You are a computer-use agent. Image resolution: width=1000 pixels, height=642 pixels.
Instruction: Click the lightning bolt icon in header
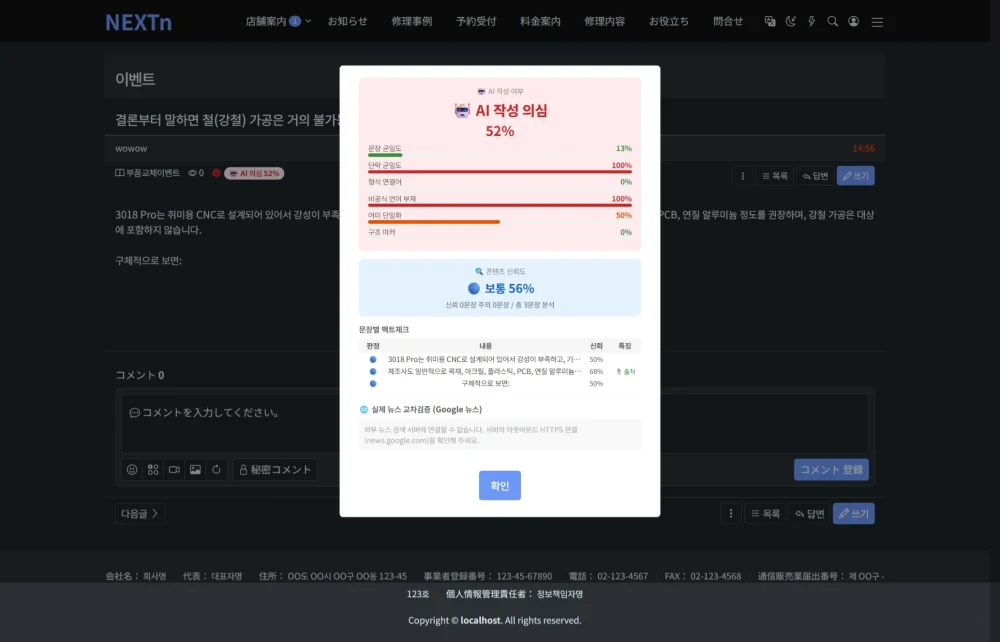(x=811, y=21)
